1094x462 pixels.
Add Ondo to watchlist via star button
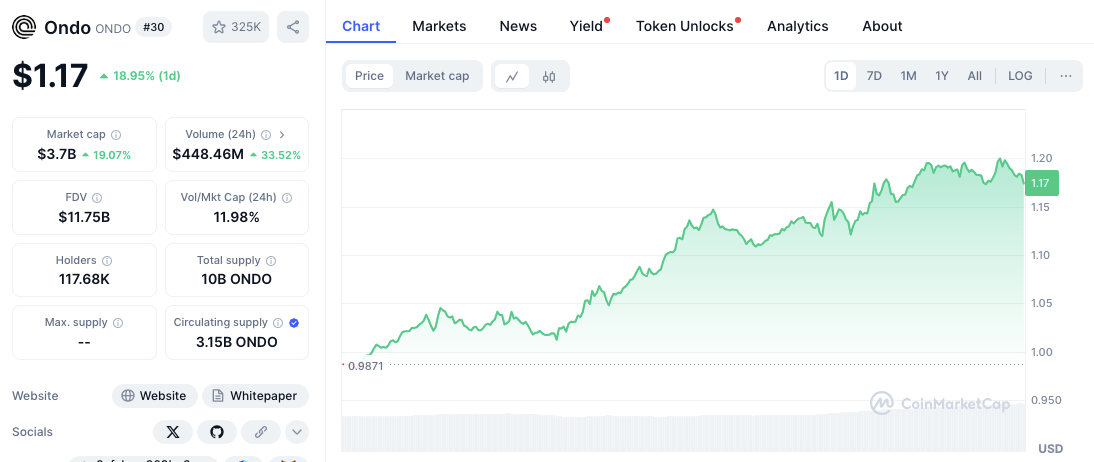(x=236, y=27)
